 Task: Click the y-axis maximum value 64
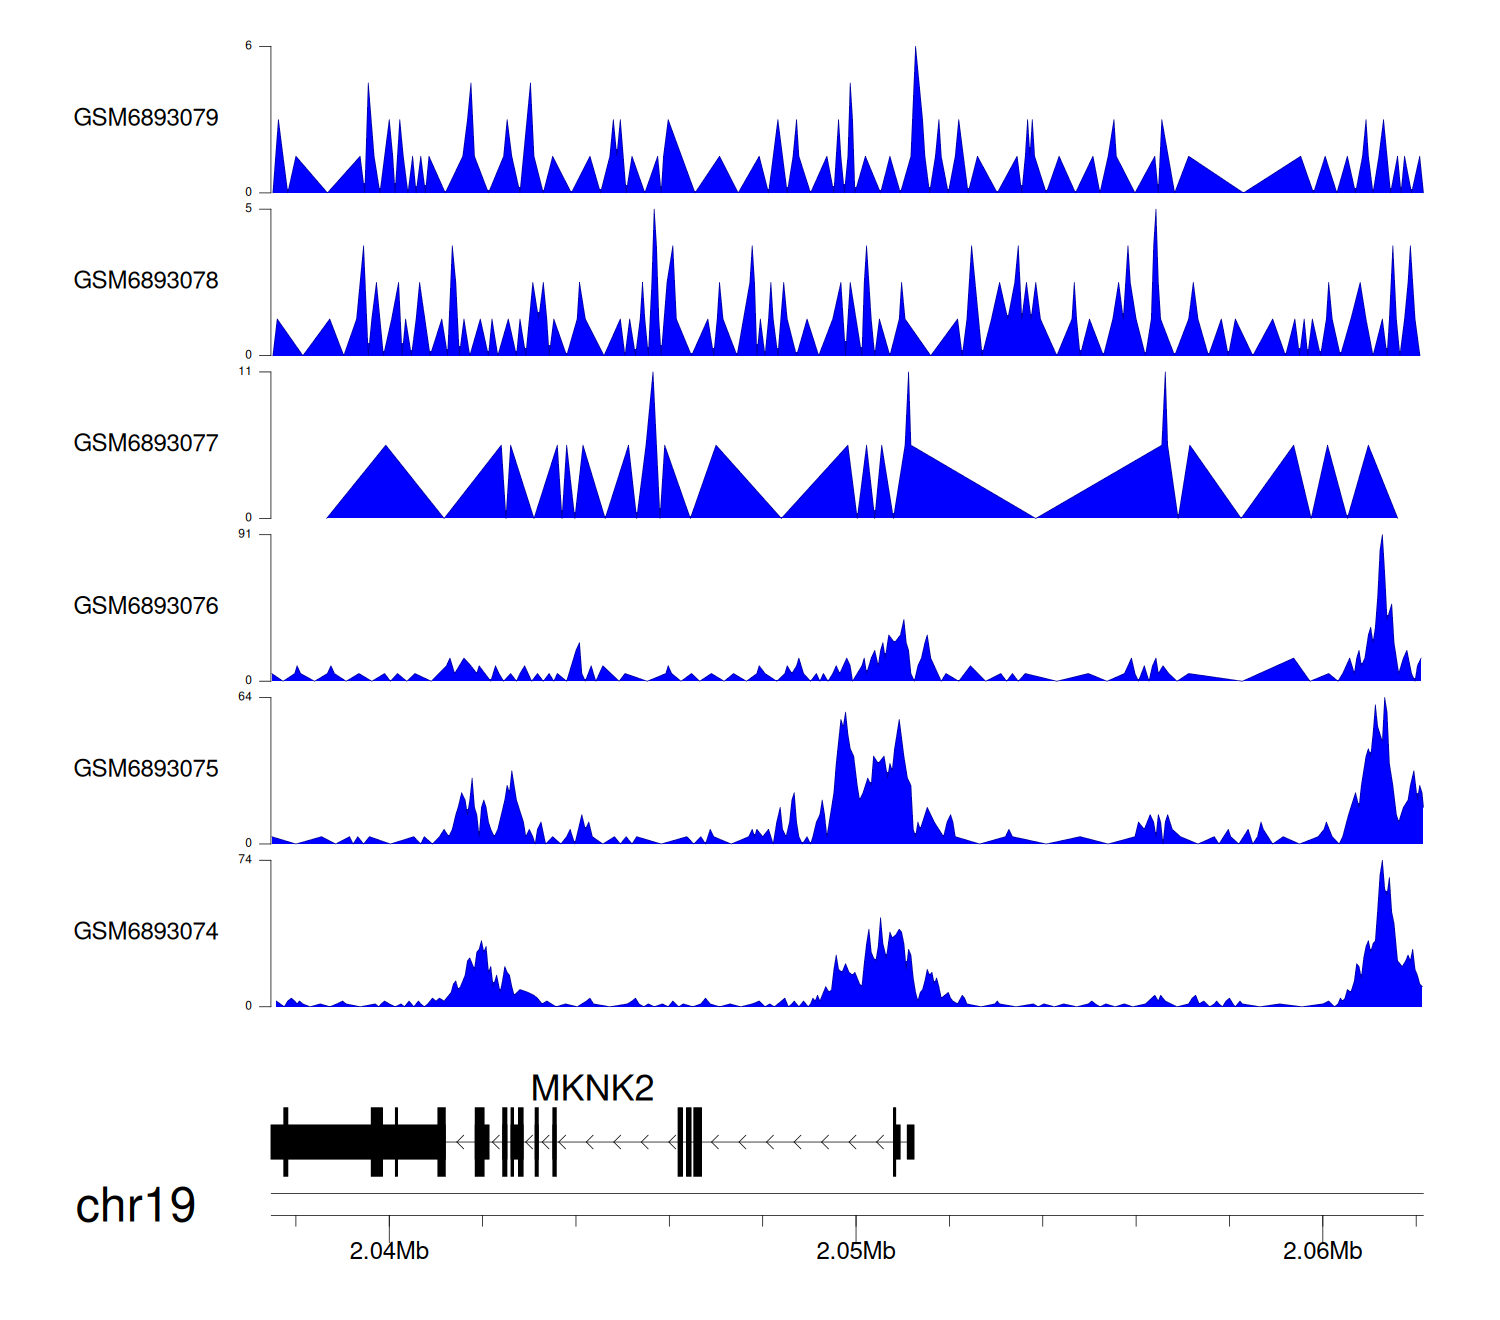point(245,697)
